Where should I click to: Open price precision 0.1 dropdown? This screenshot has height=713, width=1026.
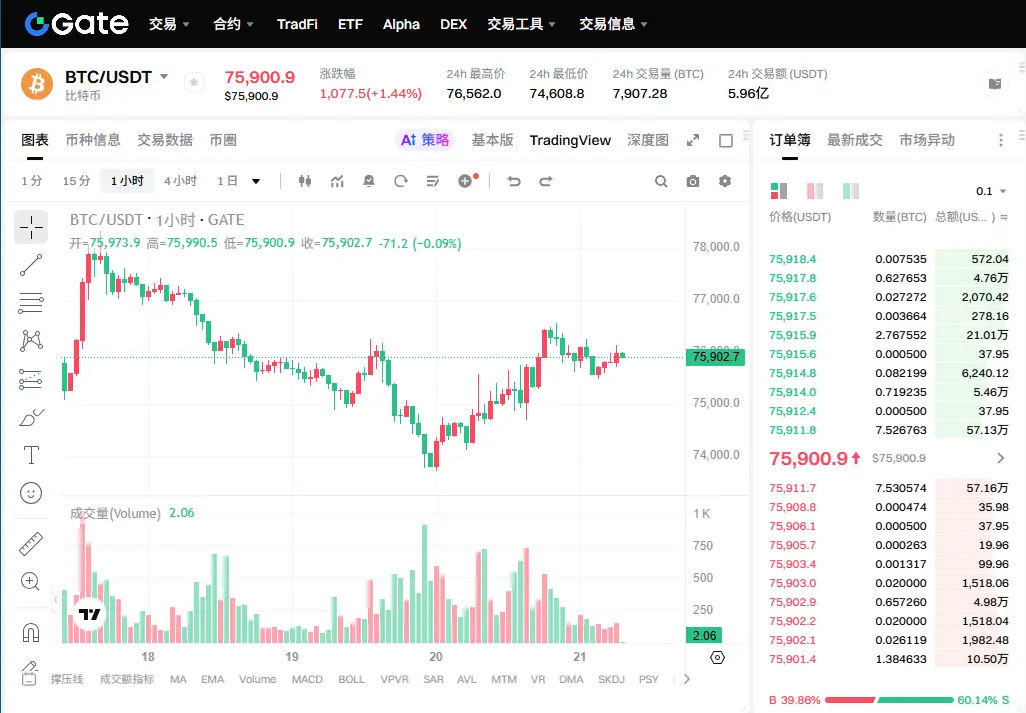[991, 191]
